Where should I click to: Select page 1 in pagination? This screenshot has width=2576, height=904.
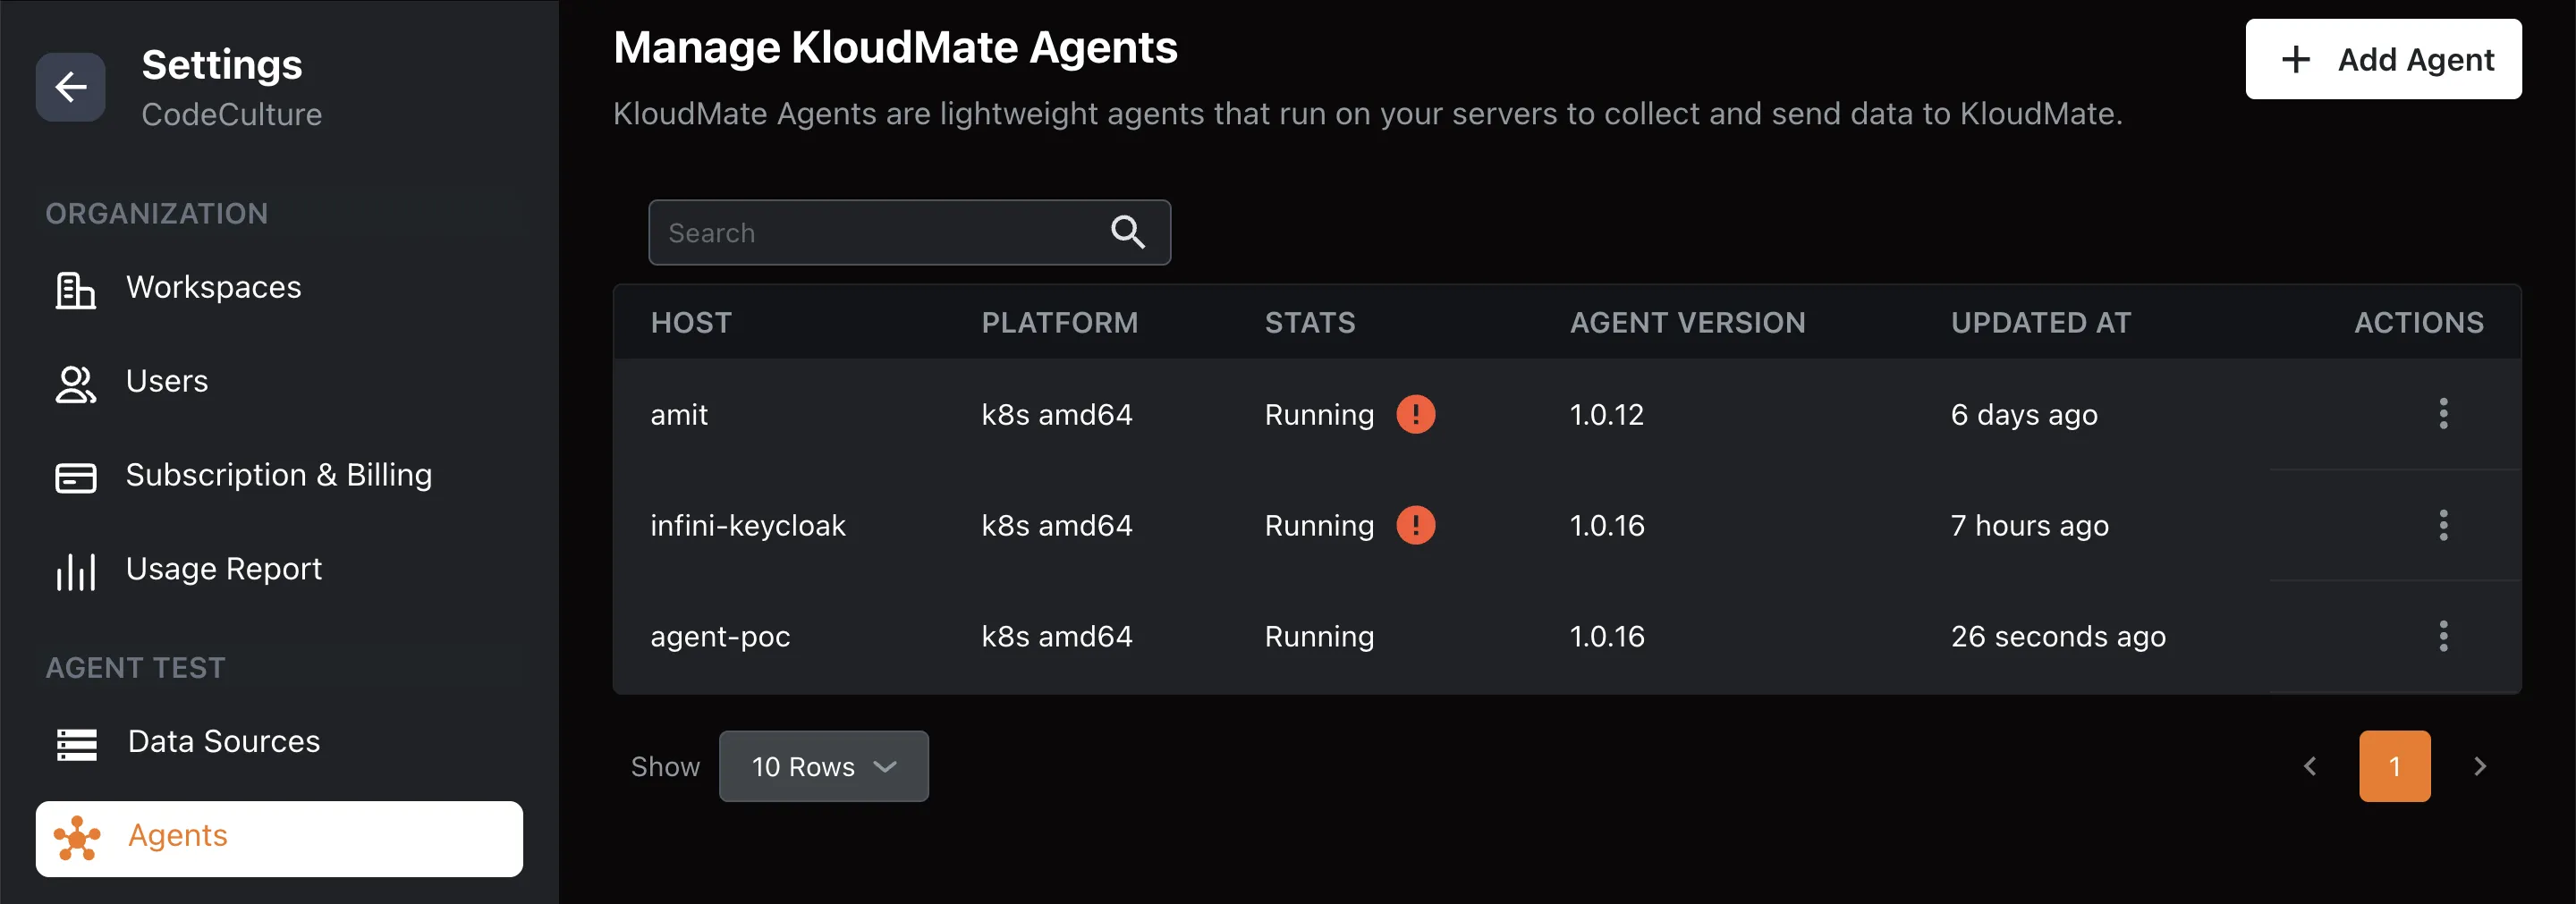[x=2395, y=766]
